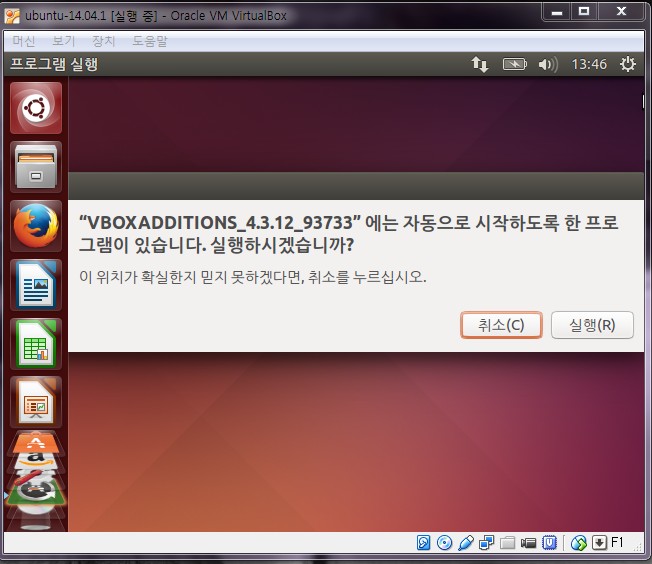Click the hard disk activity status icon

pyautogui.click(x=424, y=543)
